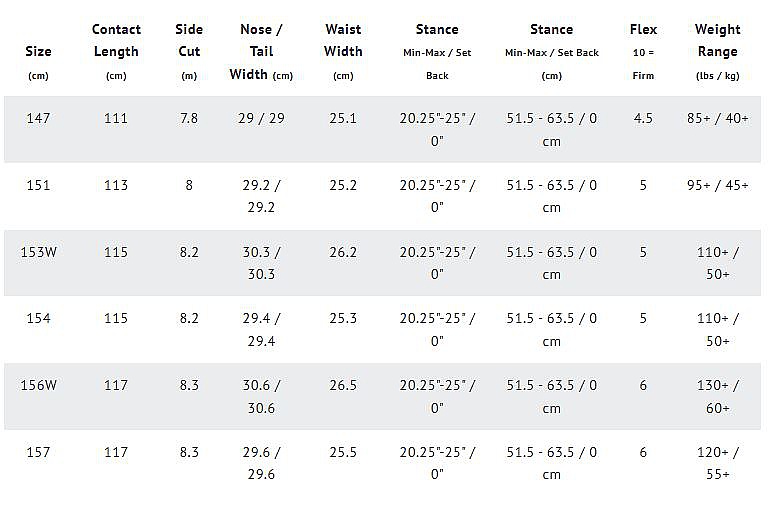Screen dimensions: 771x506
Task: Click the Size column header
Action: pos(38,63)
